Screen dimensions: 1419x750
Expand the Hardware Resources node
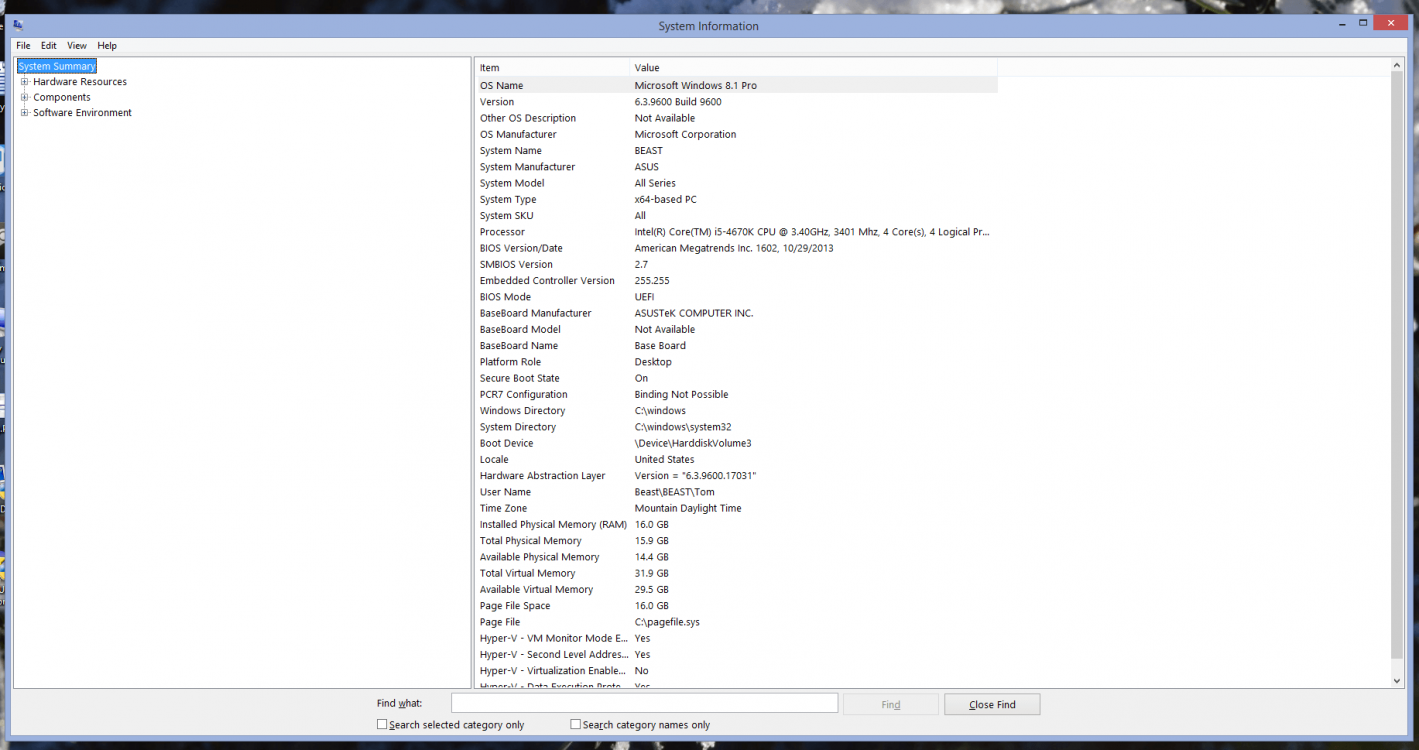[x=25, y=82]
